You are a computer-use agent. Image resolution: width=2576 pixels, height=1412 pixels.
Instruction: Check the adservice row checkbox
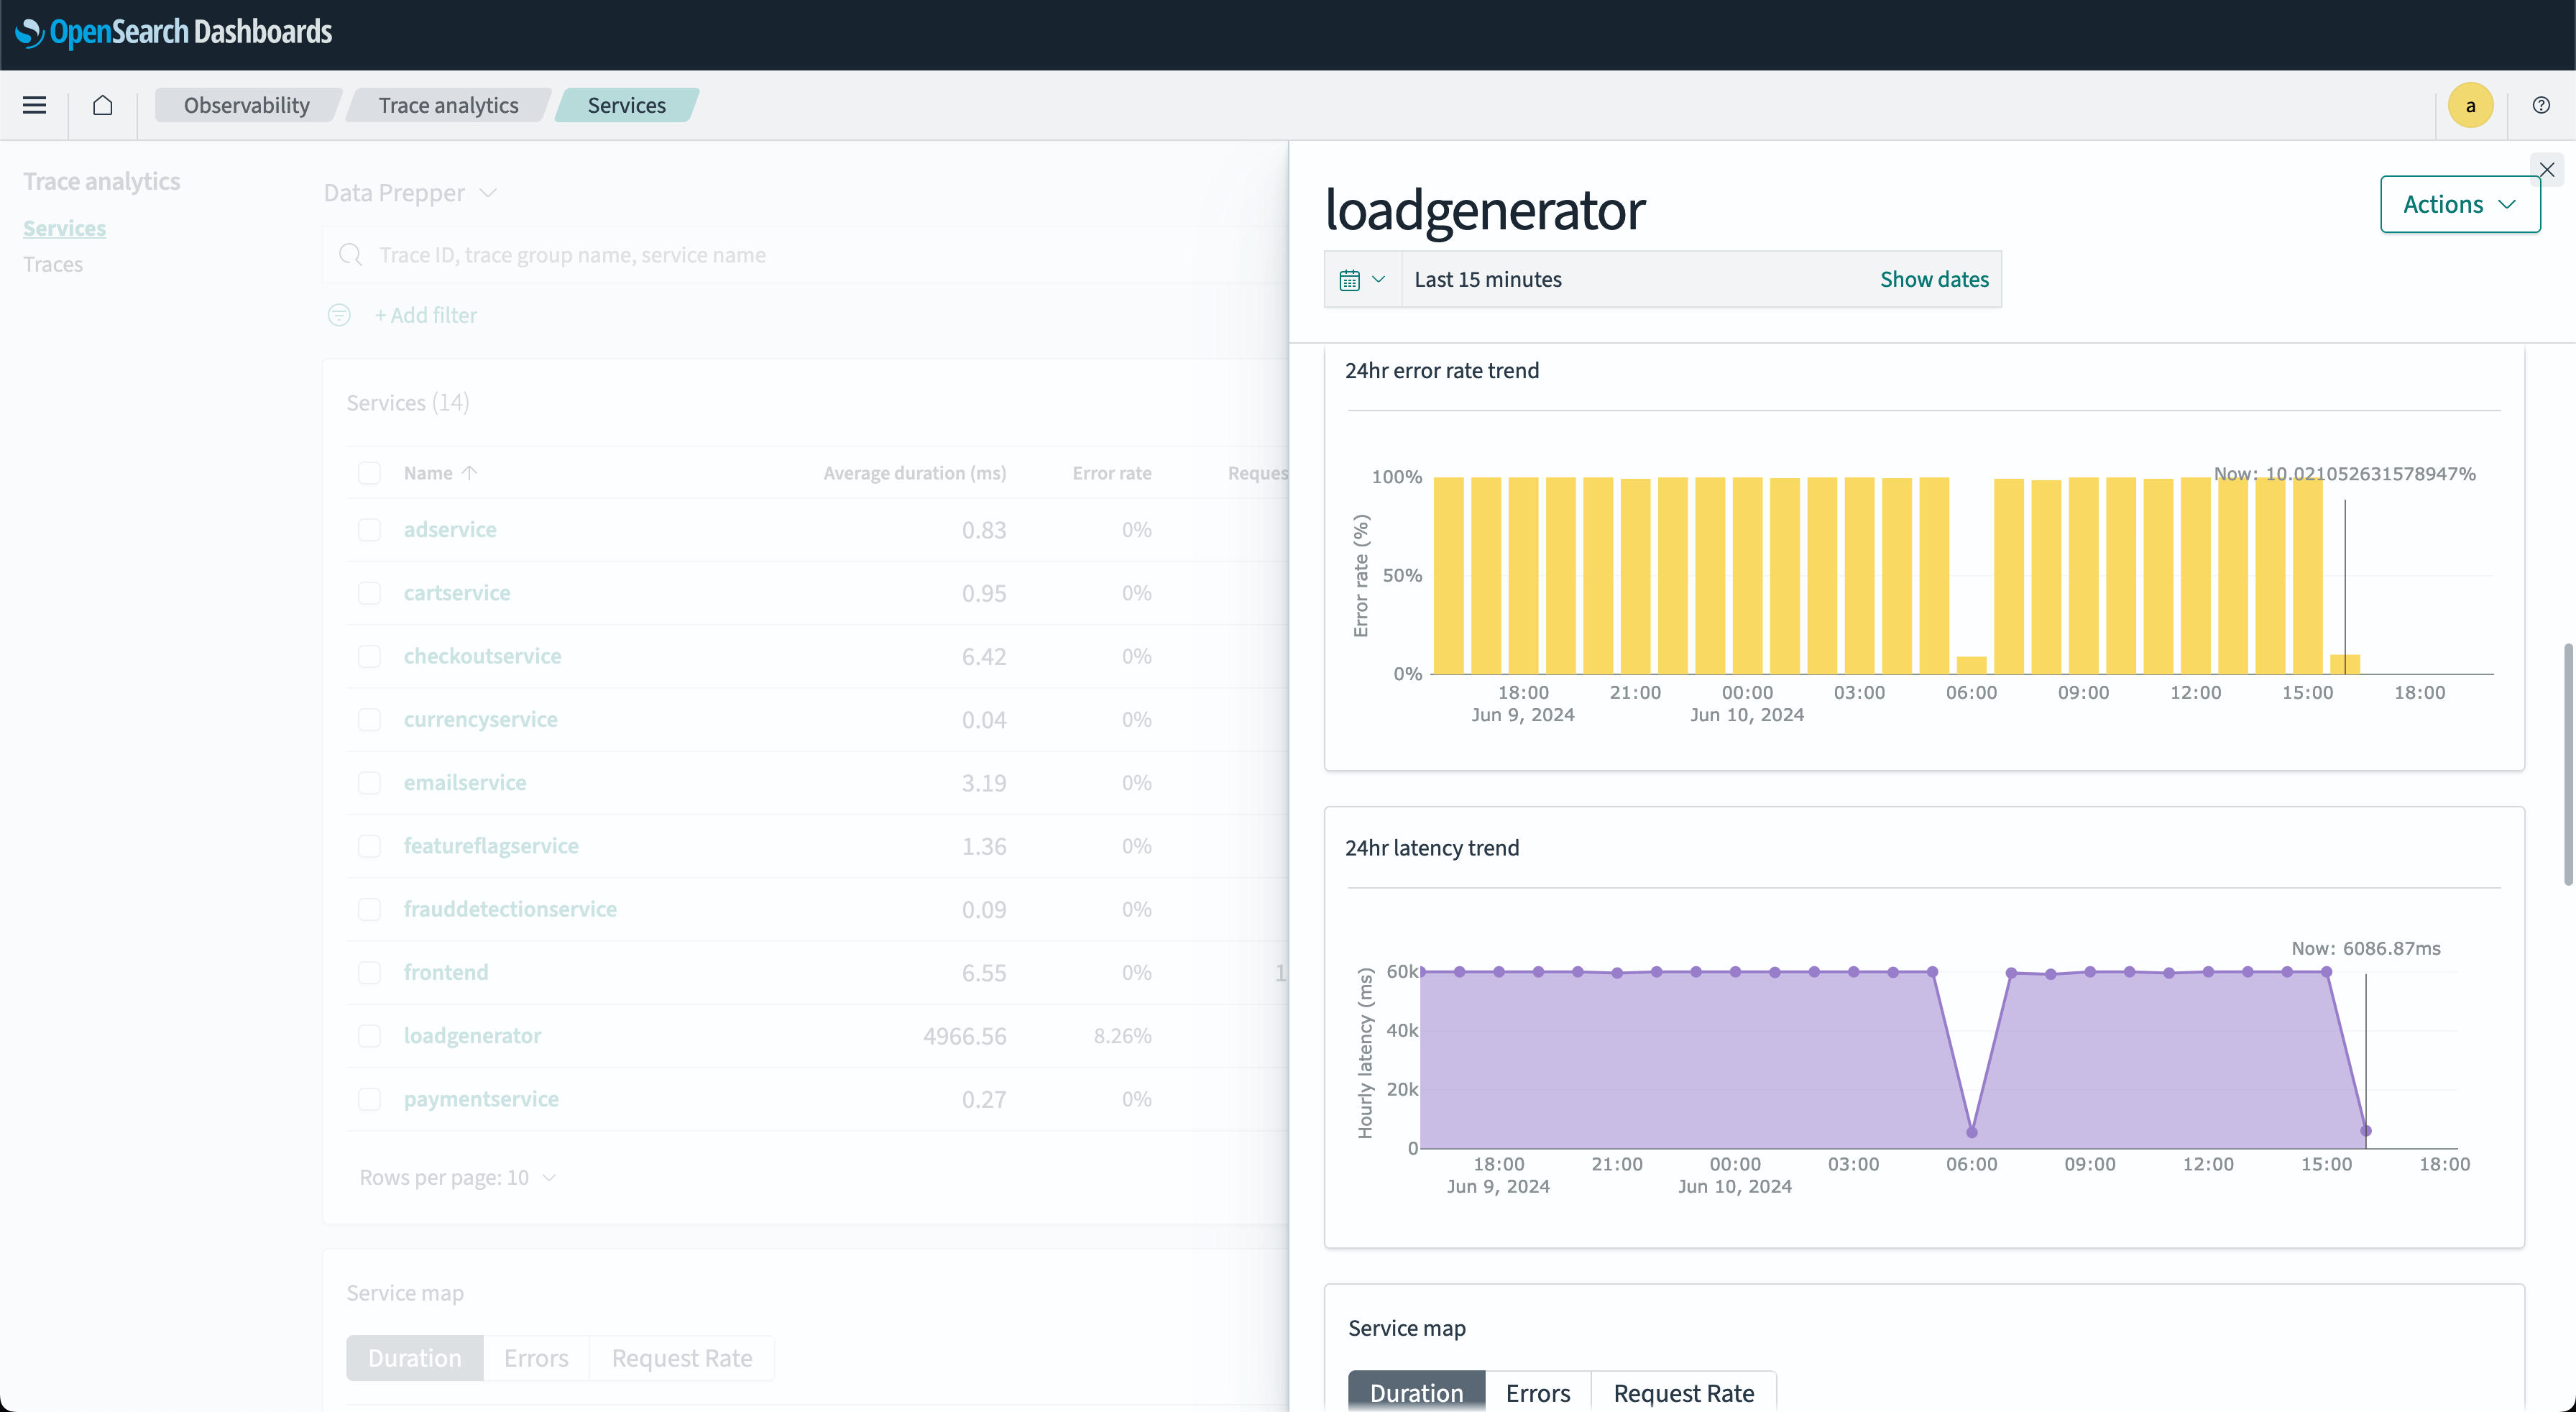tap(369, 530)
